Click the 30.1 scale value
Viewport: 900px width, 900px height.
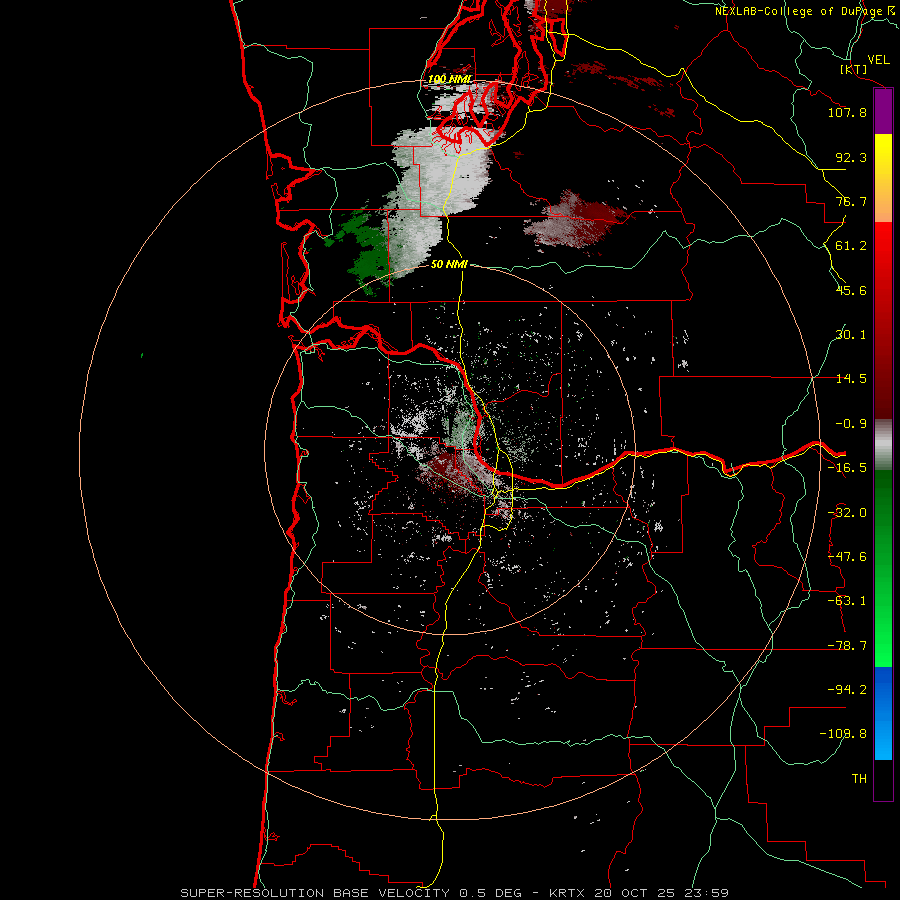[x=851, y=335]
